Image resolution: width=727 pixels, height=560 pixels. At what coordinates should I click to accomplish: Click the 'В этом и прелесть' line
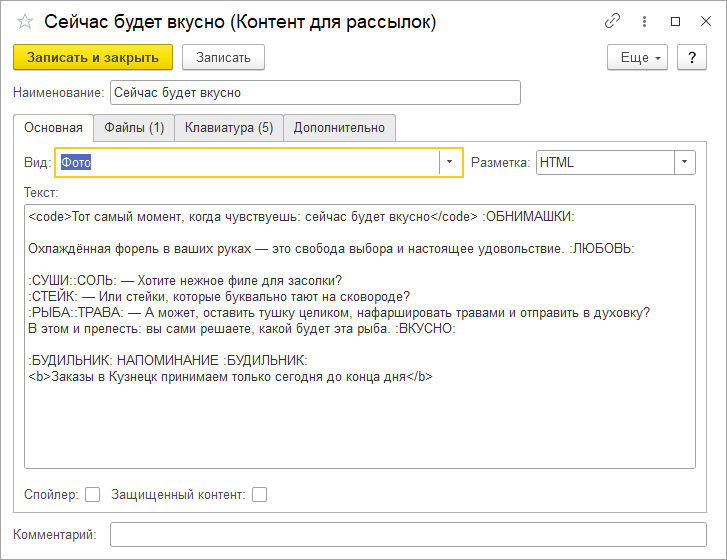click(242, 329)
